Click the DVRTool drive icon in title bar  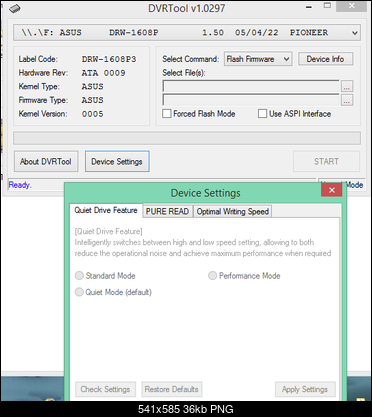14,9
